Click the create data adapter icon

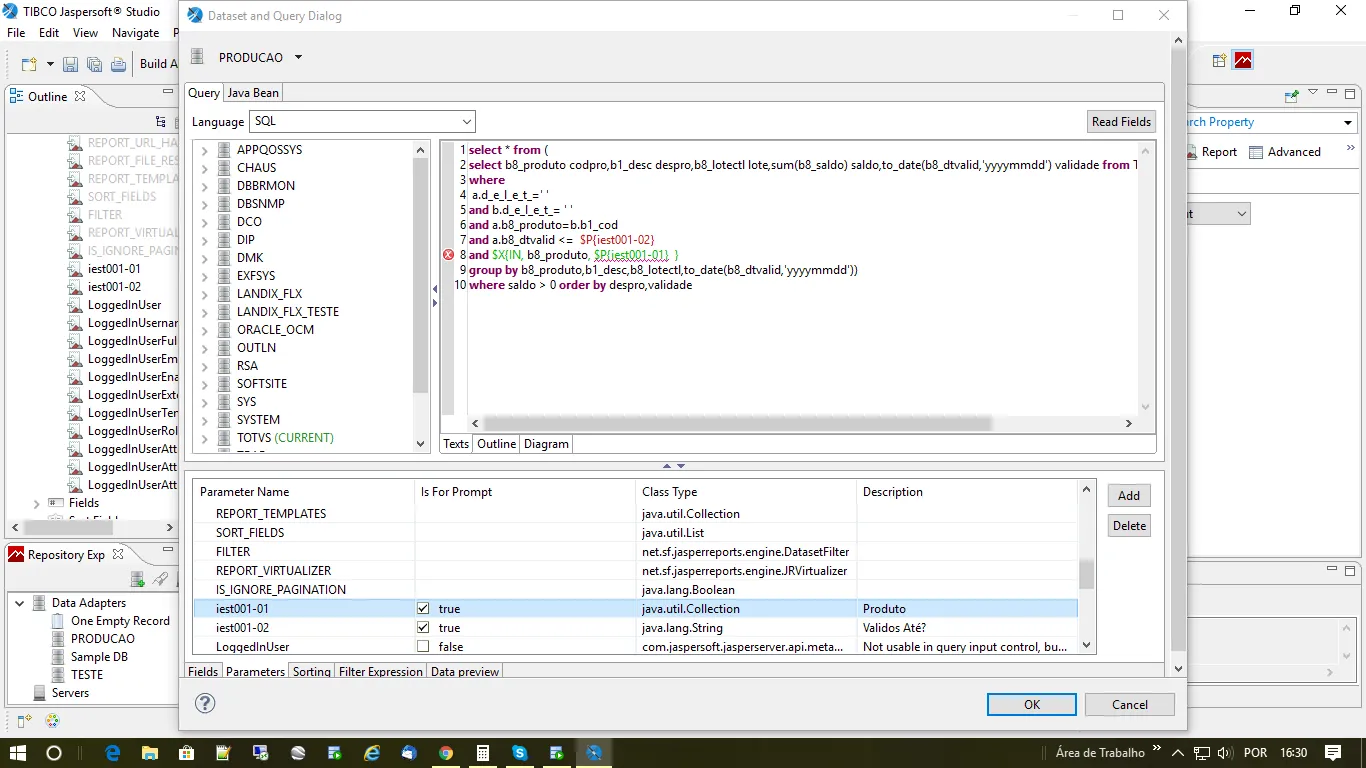click(x=138, y=580)
